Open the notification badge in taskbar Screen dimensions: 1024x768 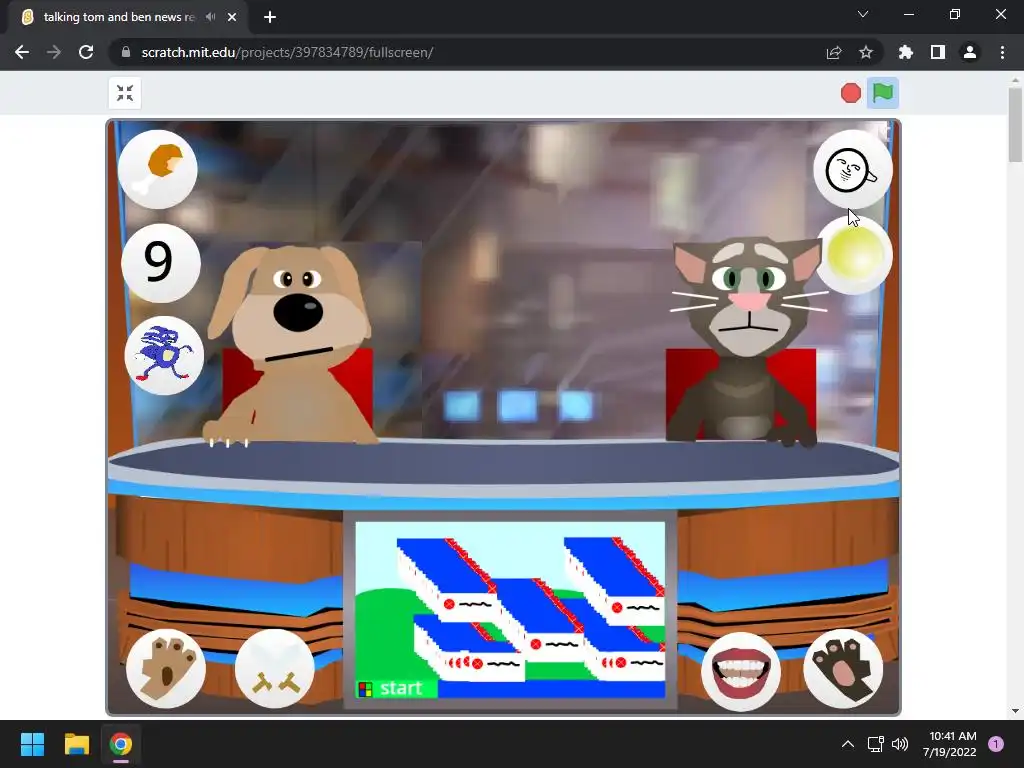tap(996, 744)
